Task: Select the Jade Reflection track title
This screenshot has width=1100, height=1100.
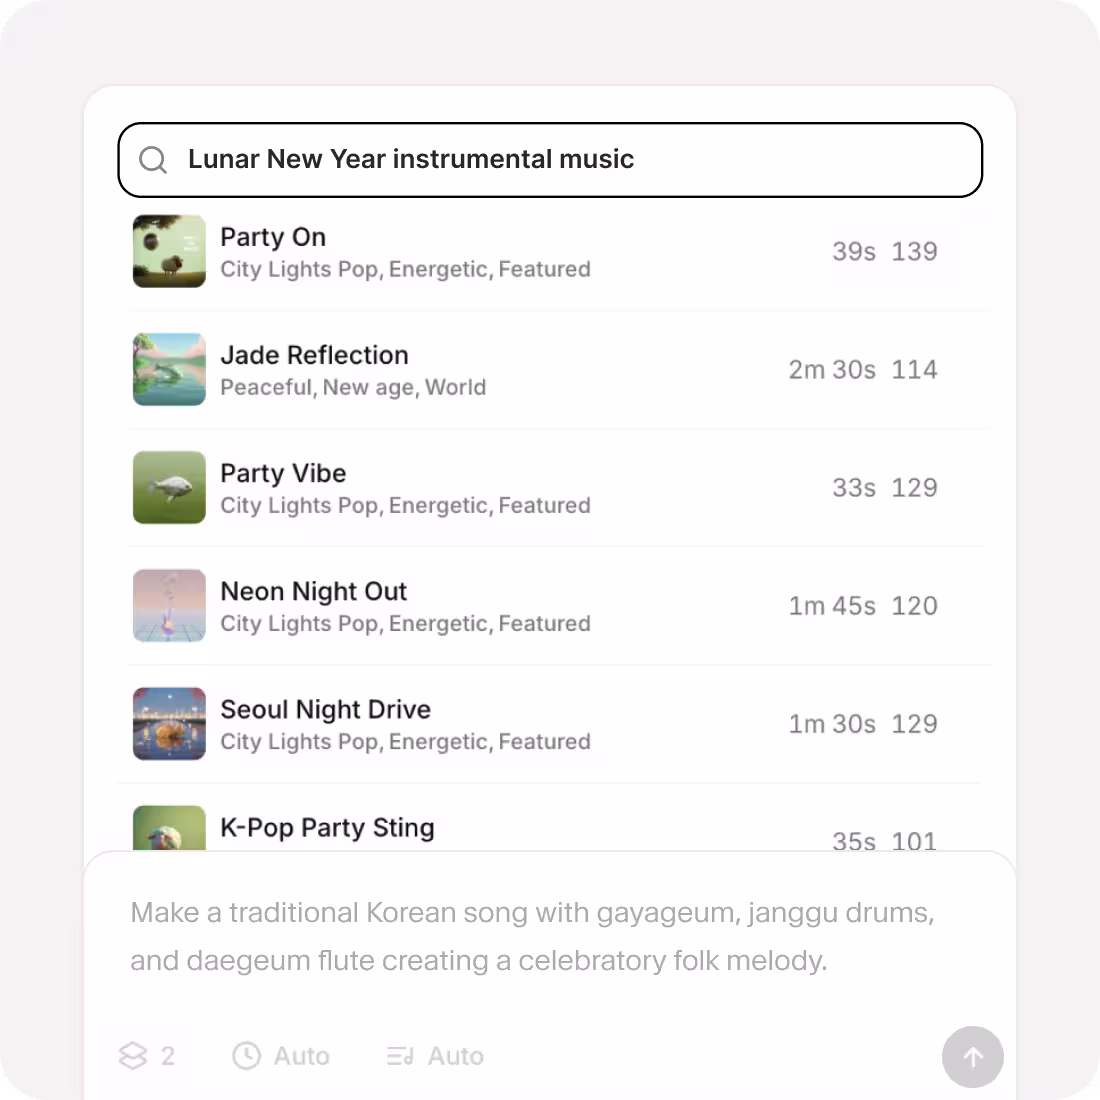Action: tap(314, 355)
